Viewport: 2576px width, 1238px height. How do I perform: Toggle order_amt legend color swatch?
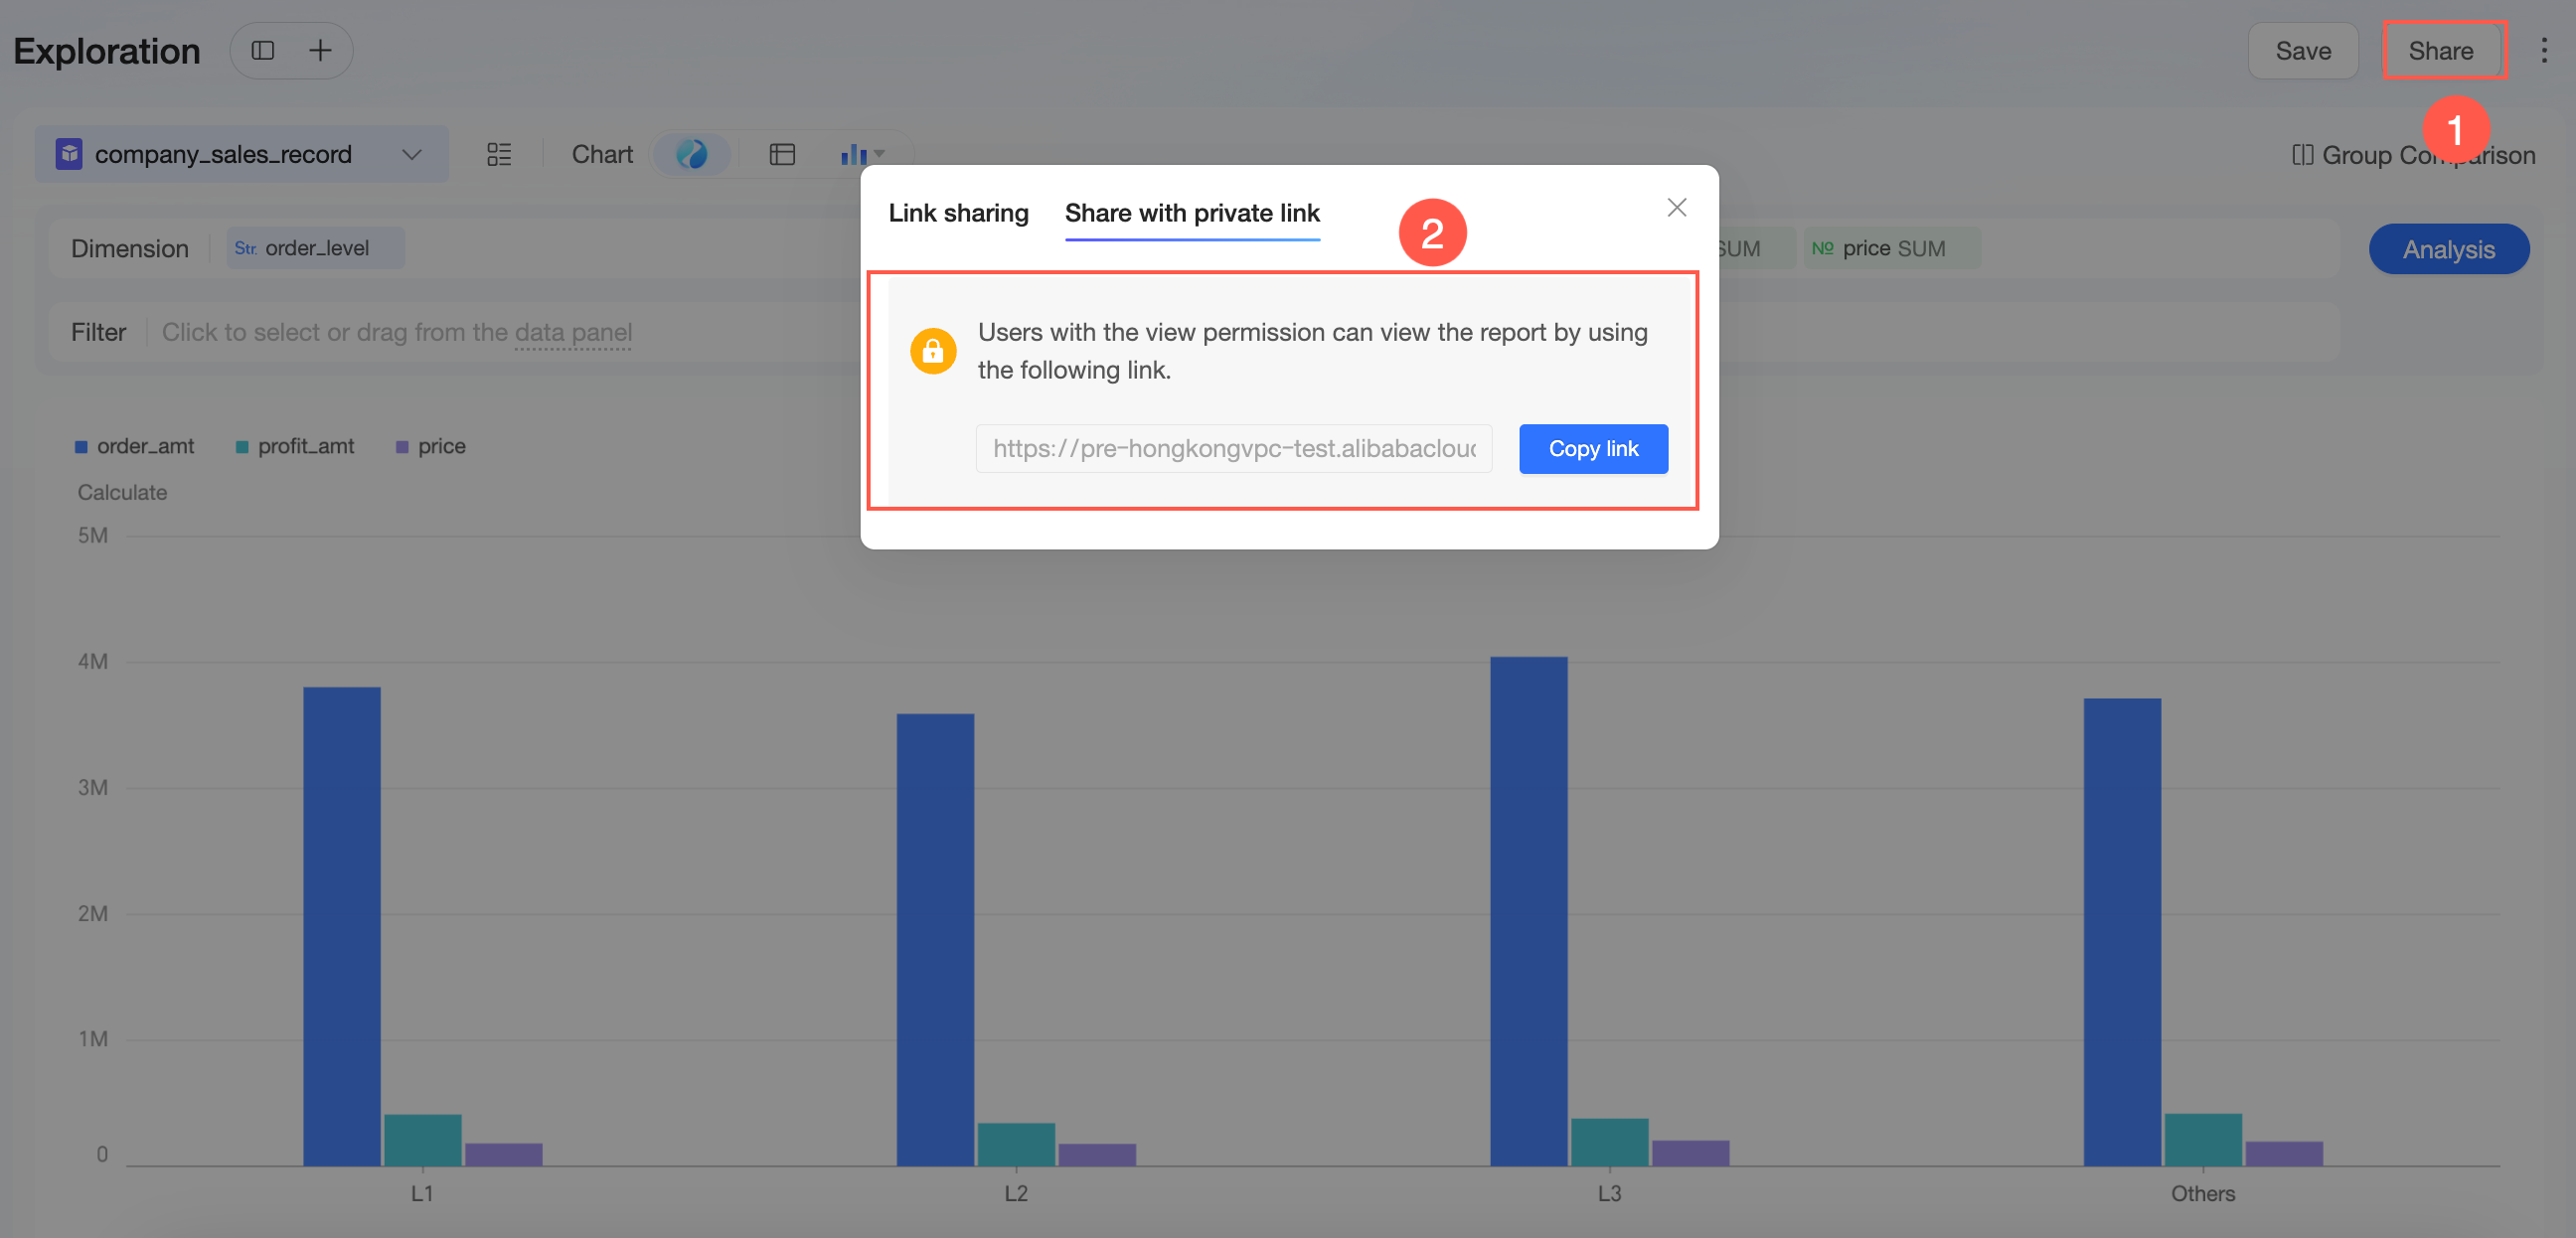coord(81,447)
